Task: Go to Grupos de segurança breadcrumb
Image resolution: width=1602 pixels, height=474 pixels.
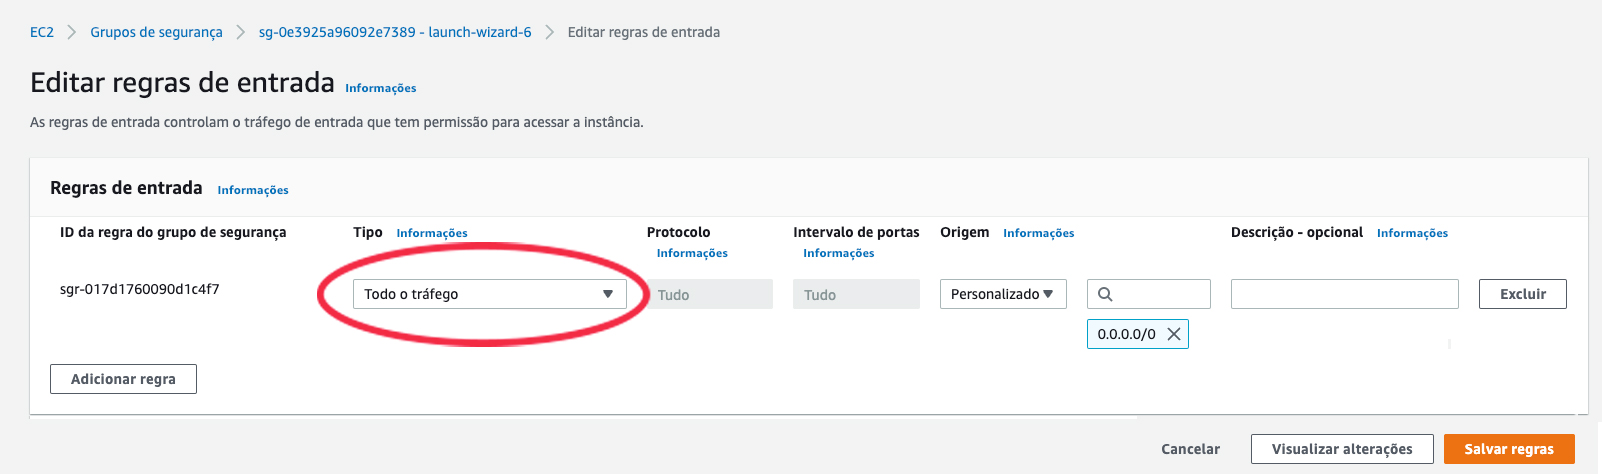Action: (x=156, y=32)
